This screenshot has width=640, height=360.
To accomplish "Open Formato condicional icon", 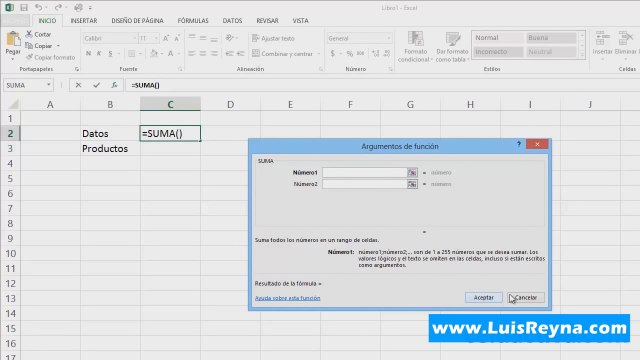I will tap(415, 39).
